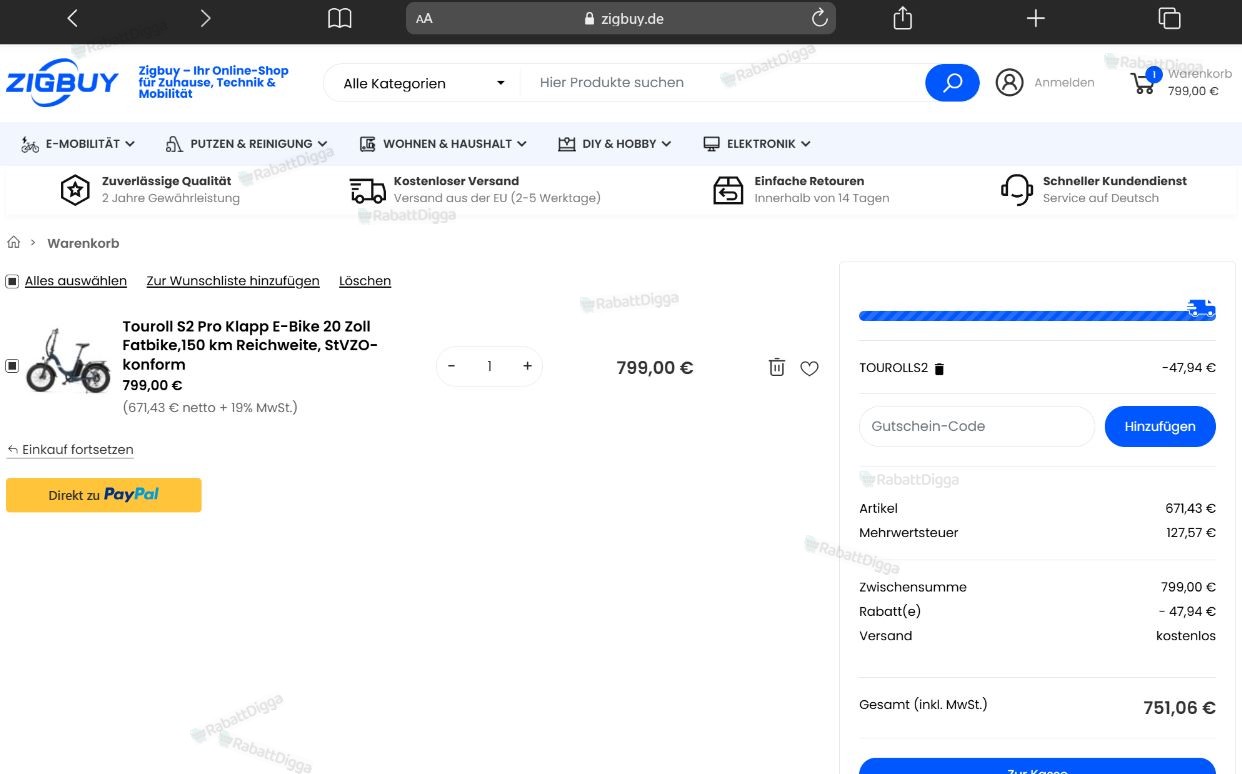1242x774 pixels.
Task: Show the Safari tab overview
Action: (1169, 18)
